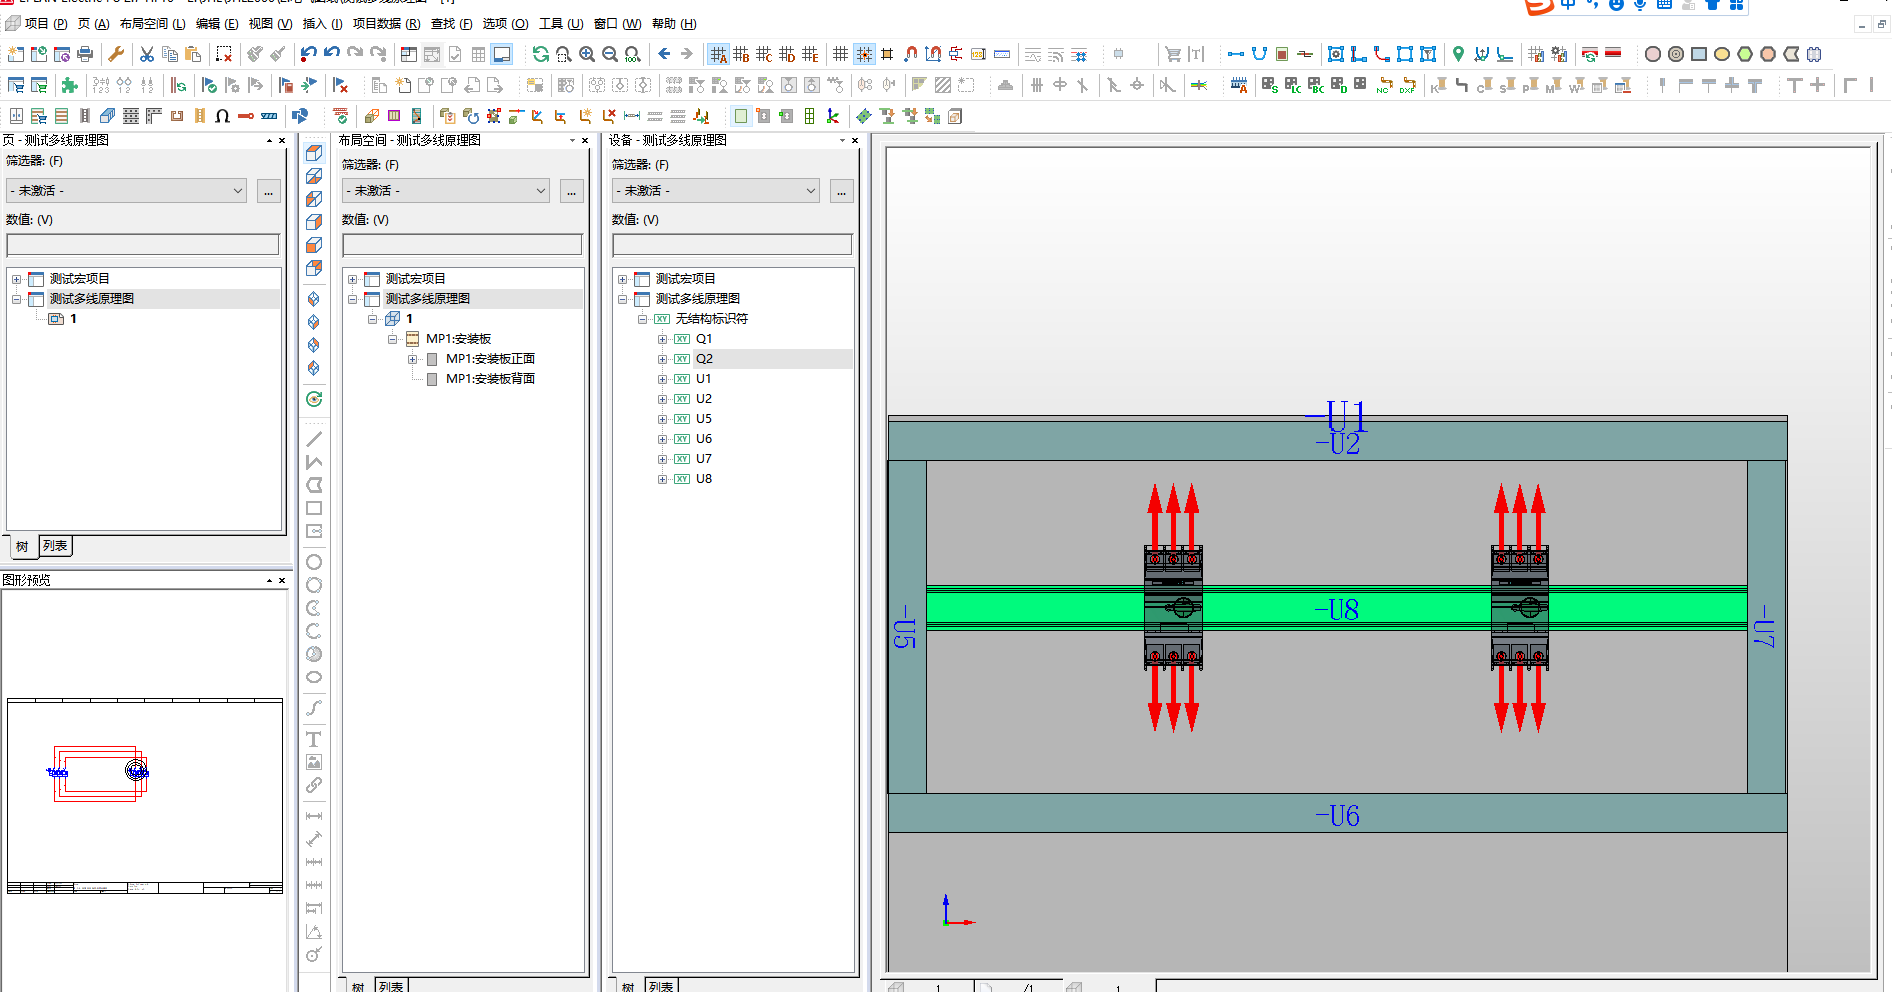Switch to 列表 tab in 页 navigator
1892x992 pixels.
click(x=55, y=546)
